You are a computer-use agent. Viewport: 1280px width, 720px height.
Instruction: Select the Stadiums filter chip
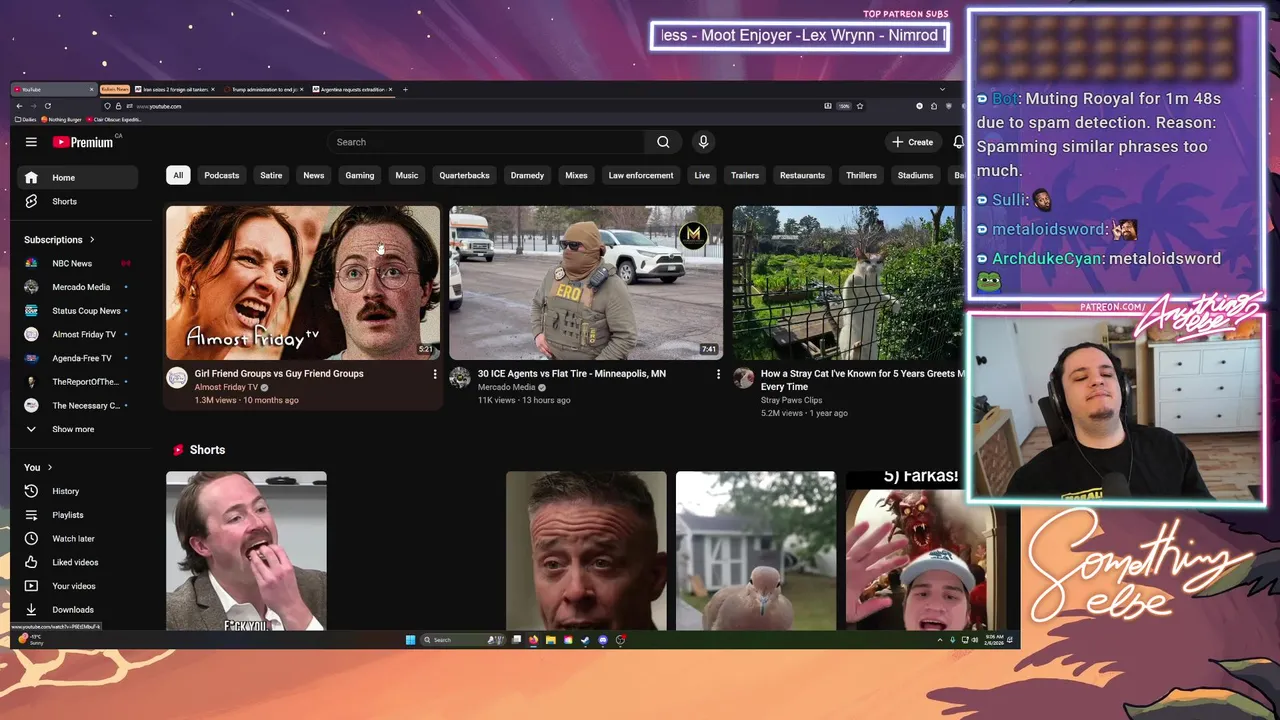click(x=915, y=175)
